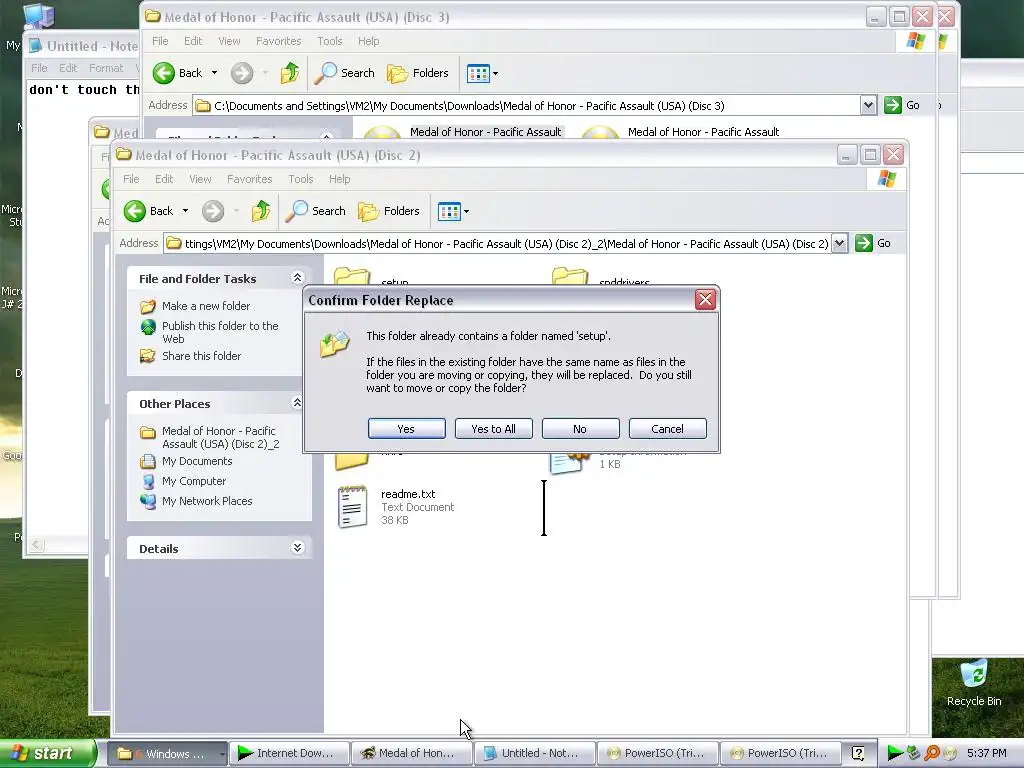Expand address bar dropdown in Disc 2 window

coord(839,244)
